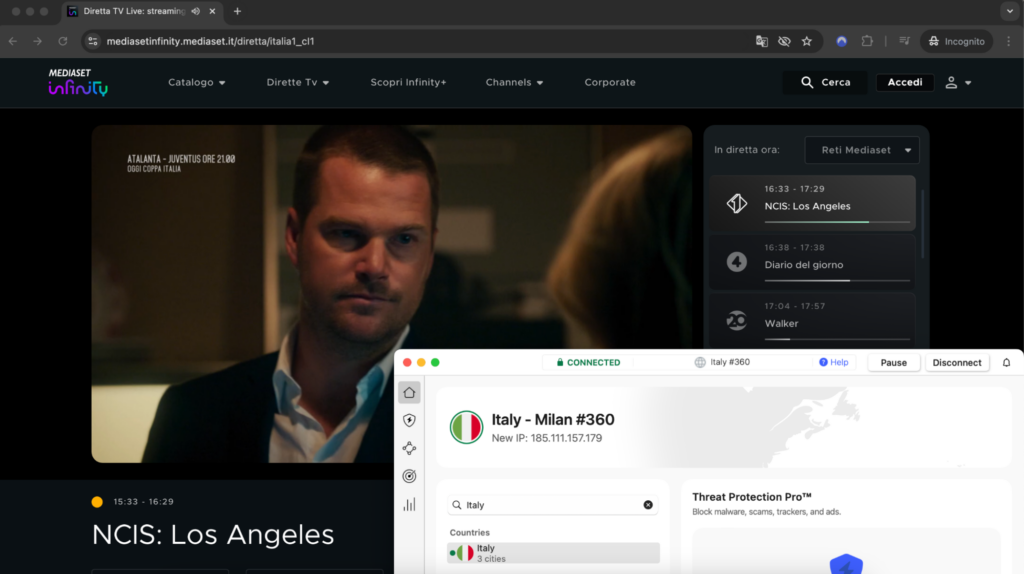The width and height of the screenshot is (1024, 574).
Task: Click the Italy flag next to Milan #360
Action: click(x=466, y=427)
